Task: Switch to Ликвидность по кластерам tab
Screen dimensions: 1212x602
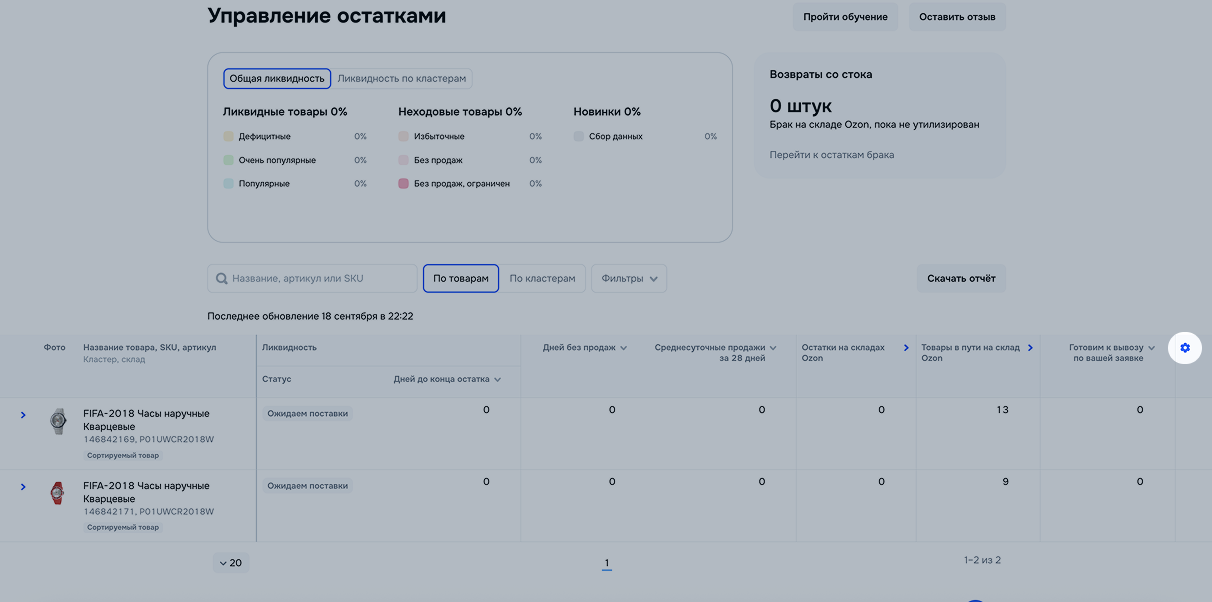Action: (401, 78)
